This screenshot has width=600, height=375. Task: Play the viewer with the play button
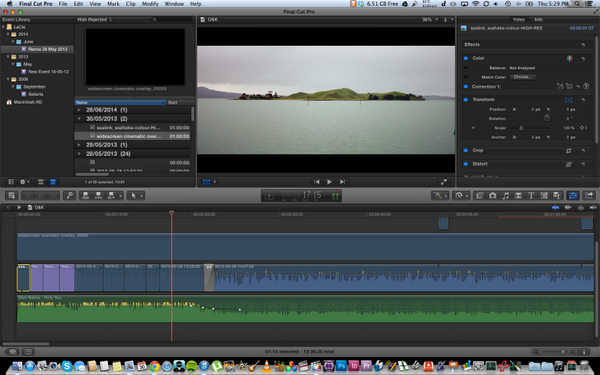coord(329,182)
